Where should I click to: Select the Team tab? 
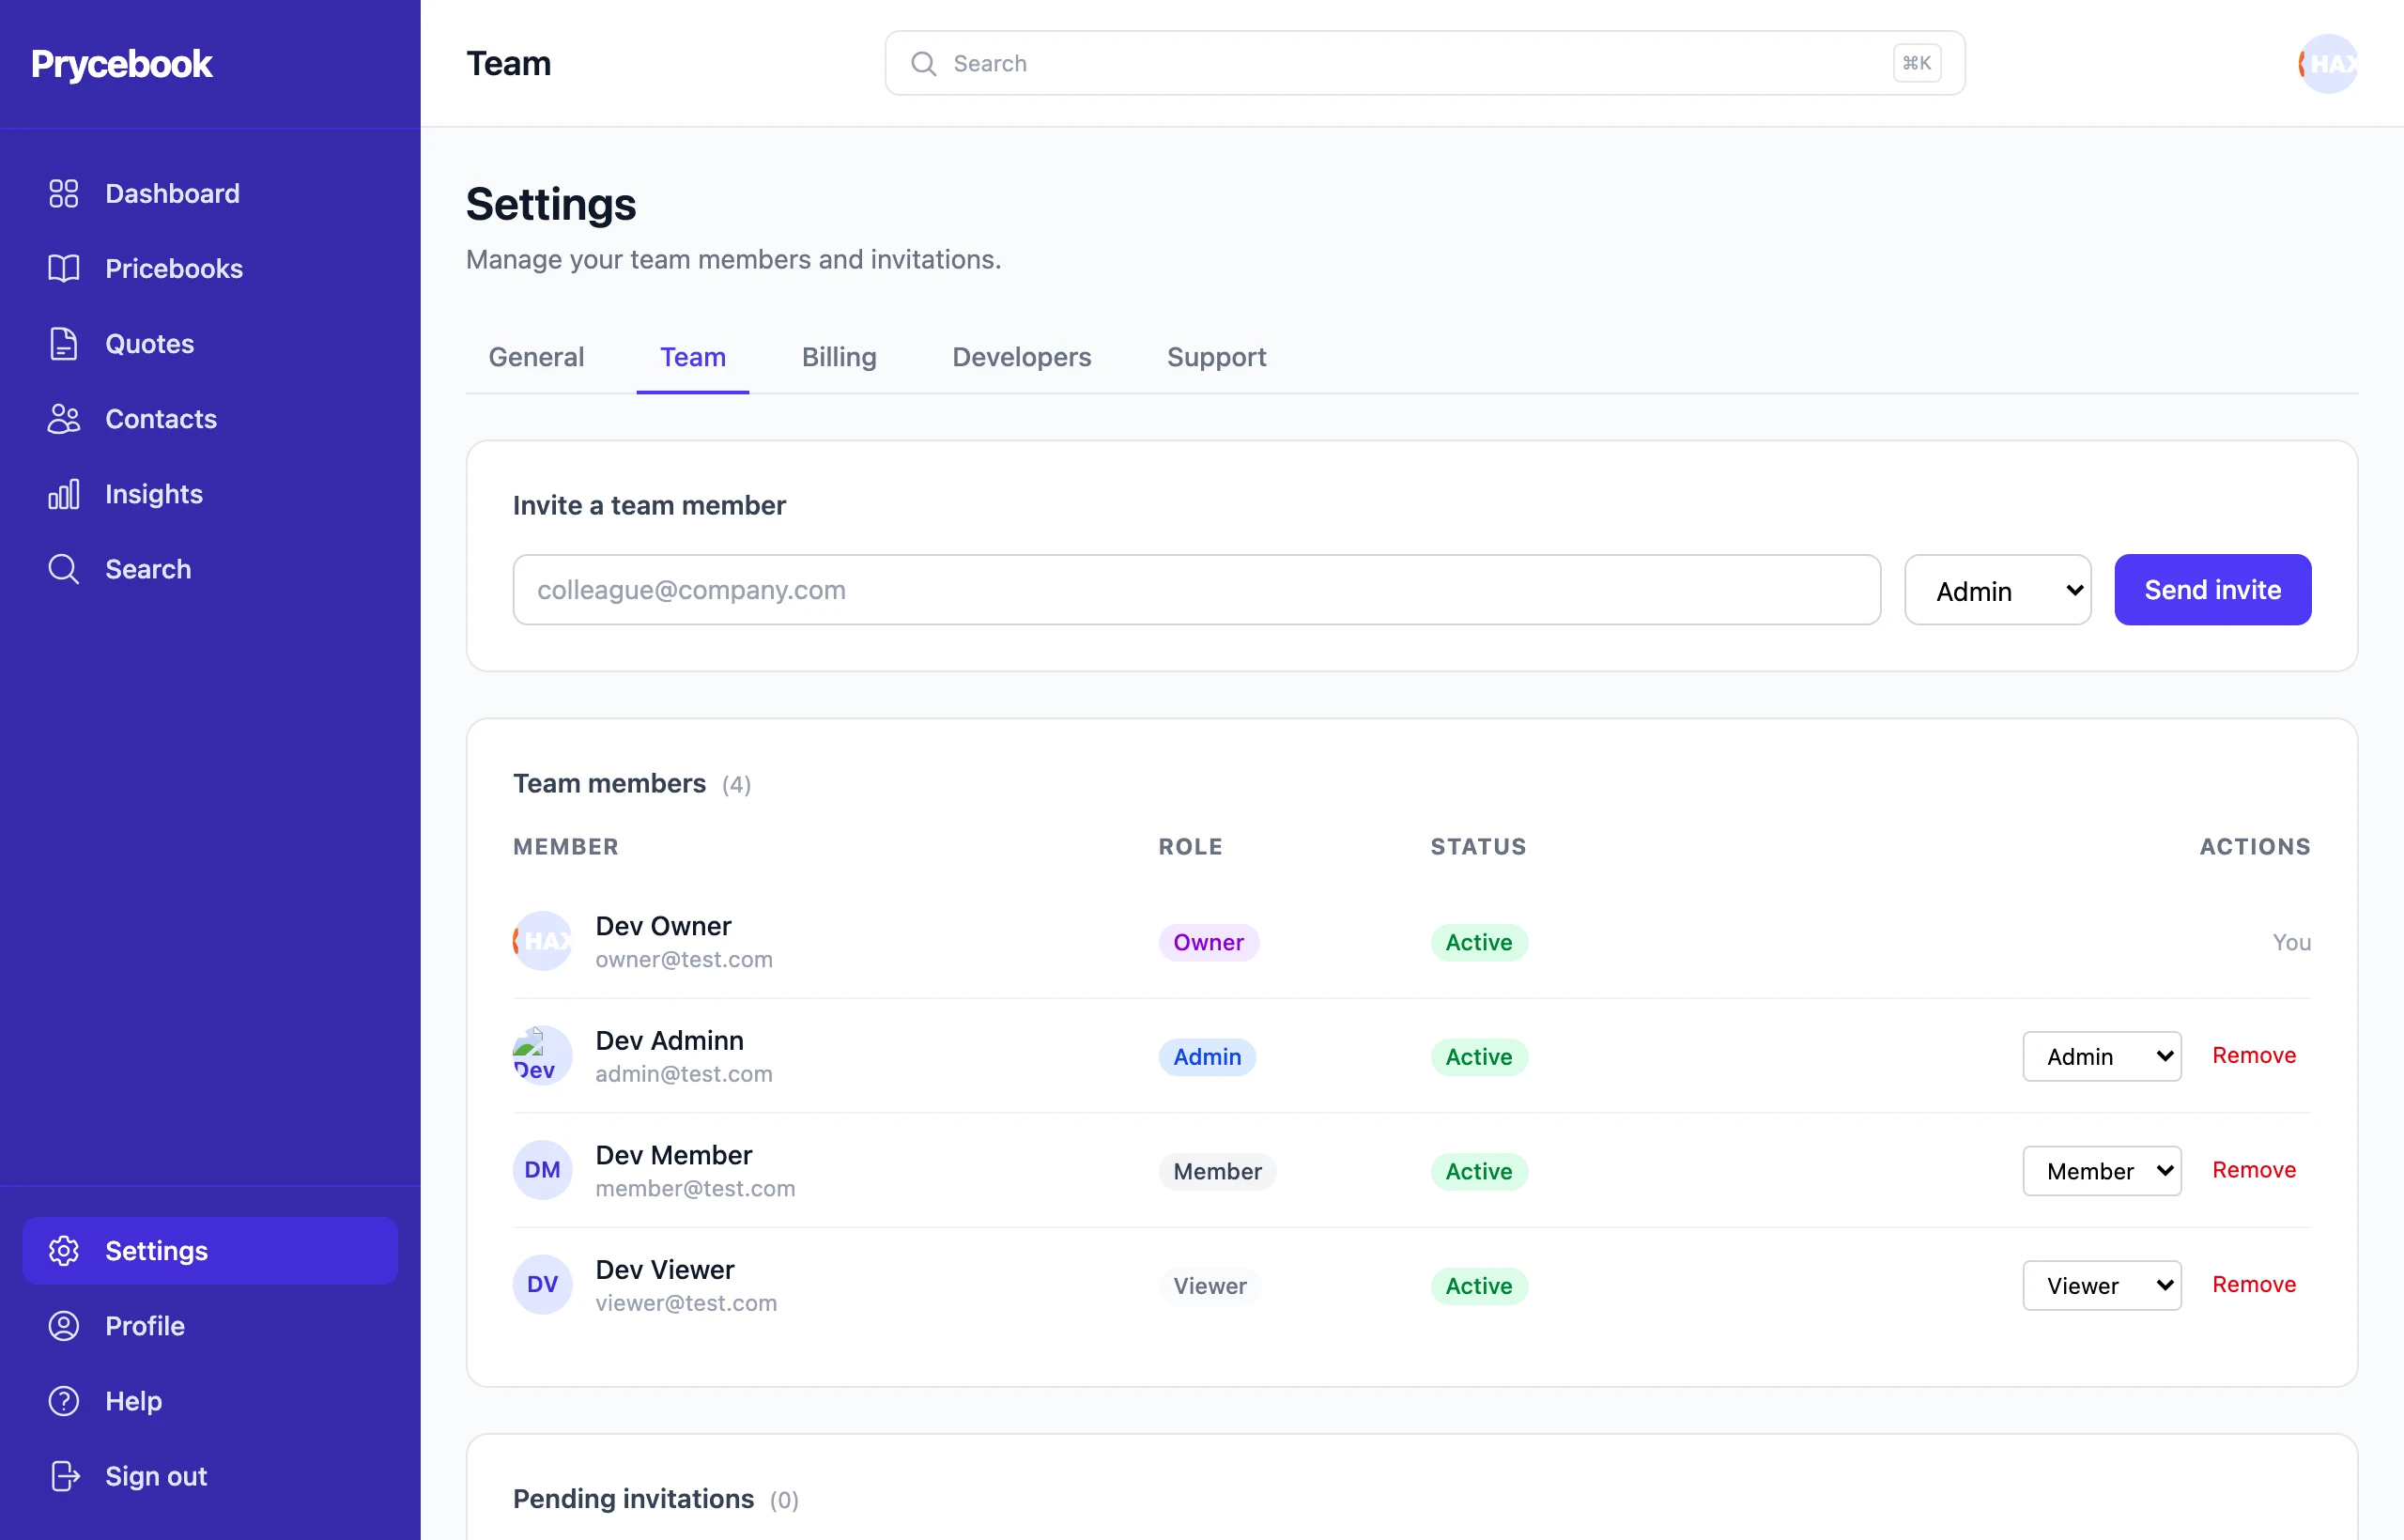693,356
